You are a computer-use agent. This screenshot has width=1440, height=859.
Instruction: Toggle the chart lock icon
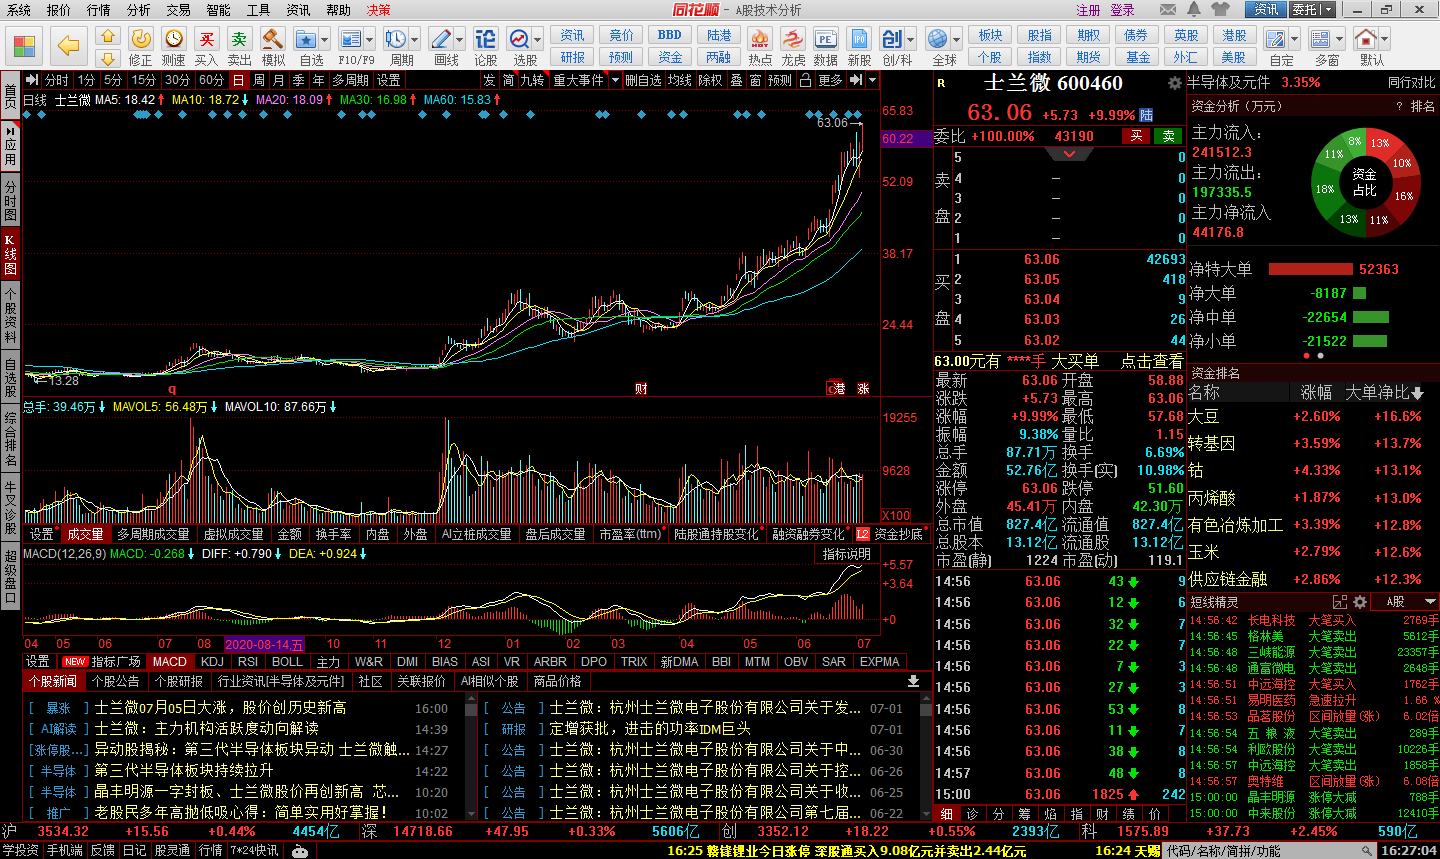point(805,80)
